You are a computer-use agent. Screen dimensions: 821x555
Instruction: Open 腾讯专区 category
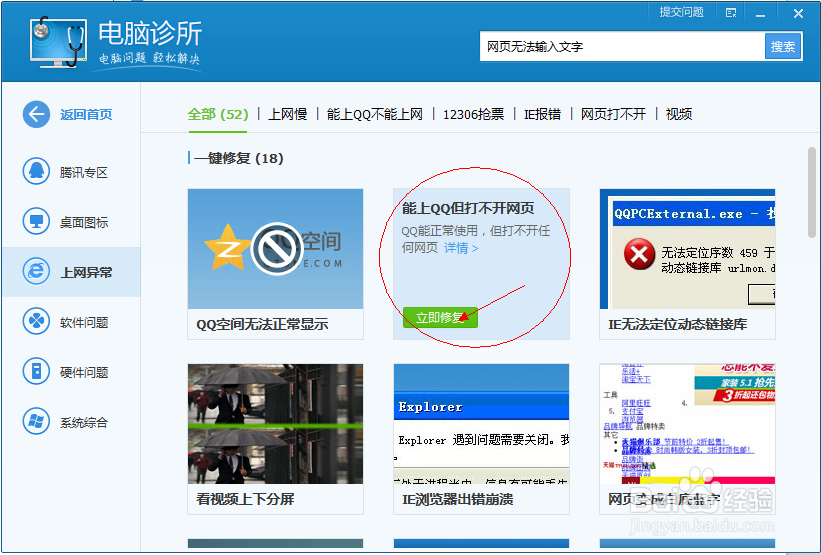click(84, 172)
